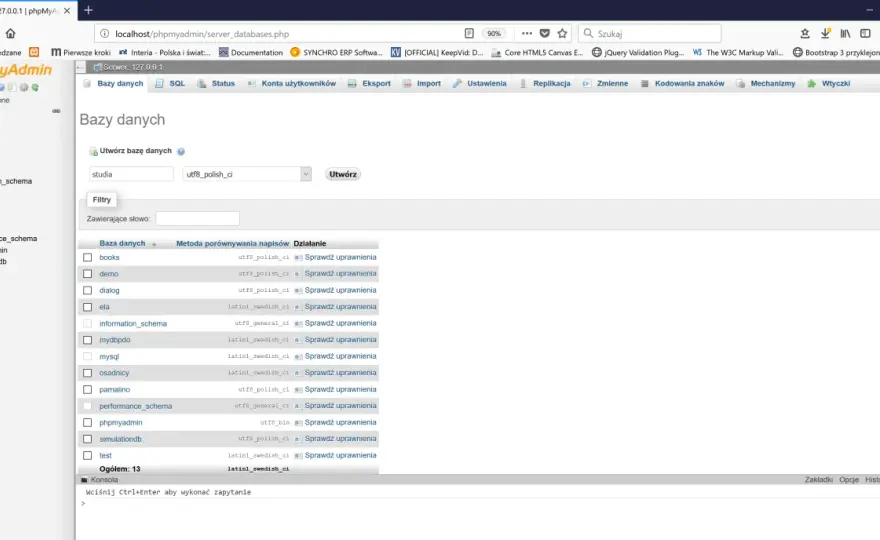Screen dimensions: 880x540
Task: Check the simulationdb database checkbox
Action: click(x=88, y=439)
